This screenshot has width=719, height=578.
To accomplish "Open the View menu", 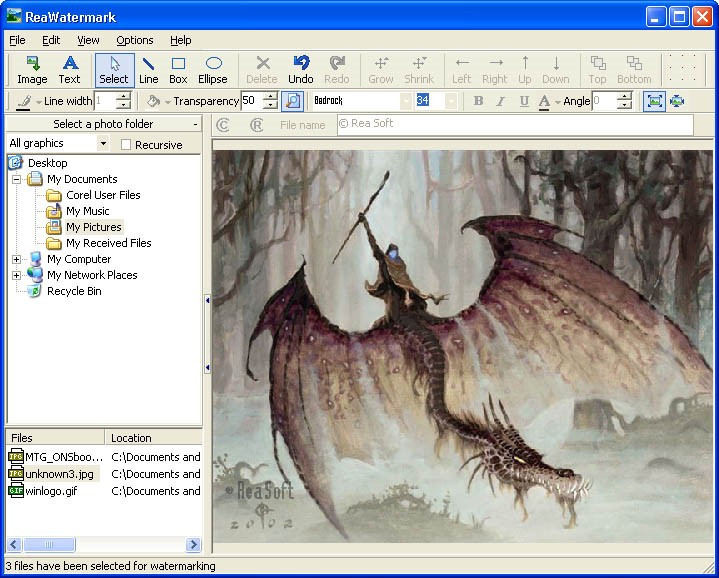I will (x=88, y=40).
